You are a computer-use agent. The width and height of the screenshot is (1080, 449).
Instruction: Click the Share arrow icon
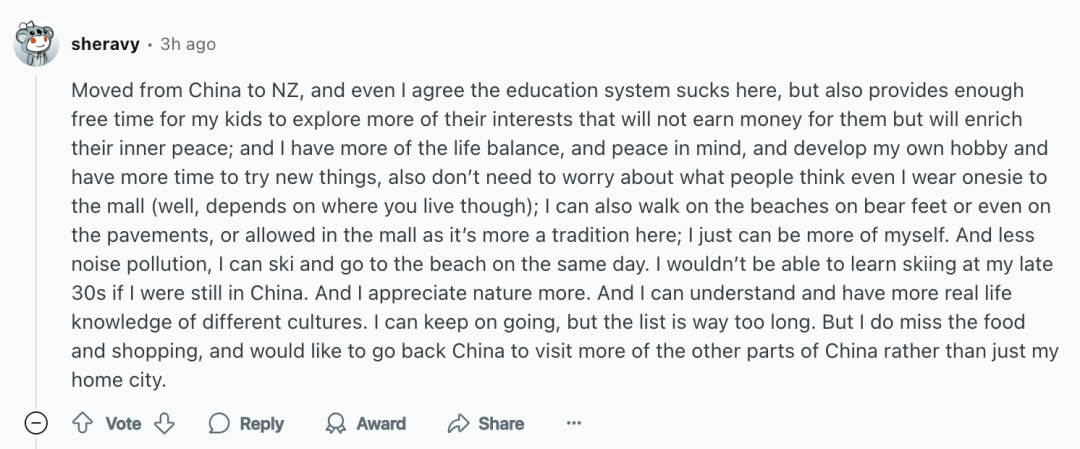pyautogui.click(x=458, y=424)
